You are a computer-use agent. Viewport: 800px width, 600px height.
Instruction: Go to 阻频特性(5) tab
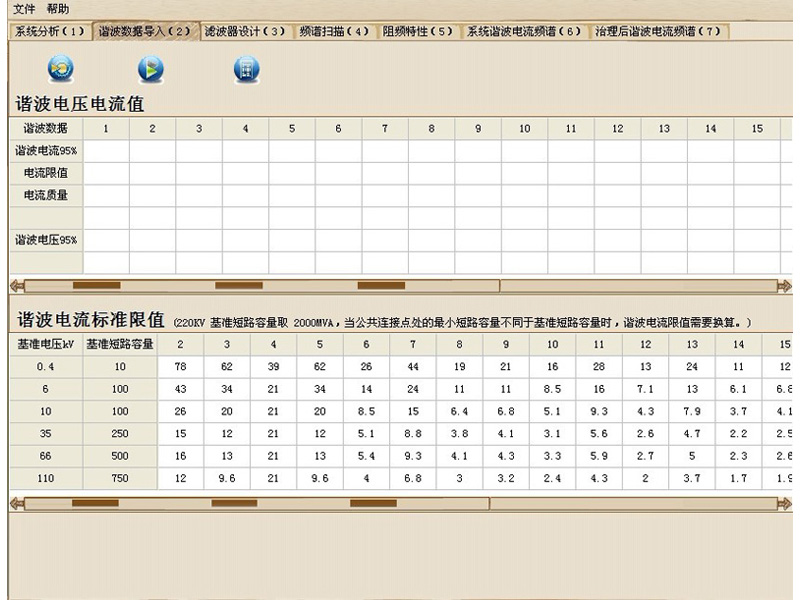418,31
